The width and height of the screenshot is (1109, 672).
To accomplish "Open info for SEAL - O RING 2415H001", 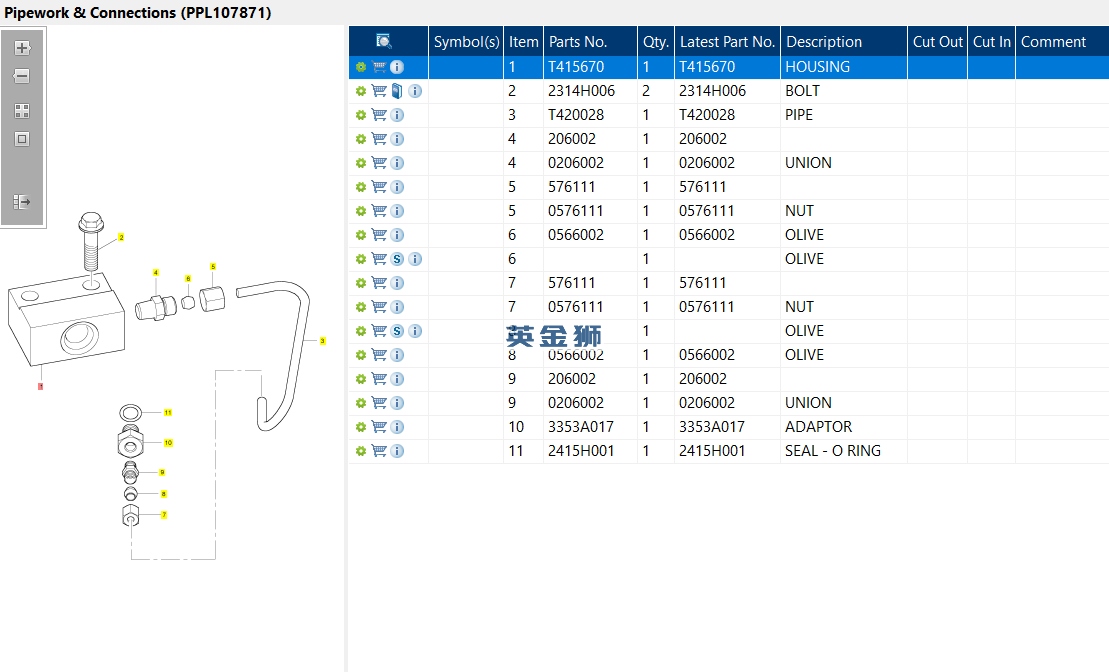I will [397, 451].
